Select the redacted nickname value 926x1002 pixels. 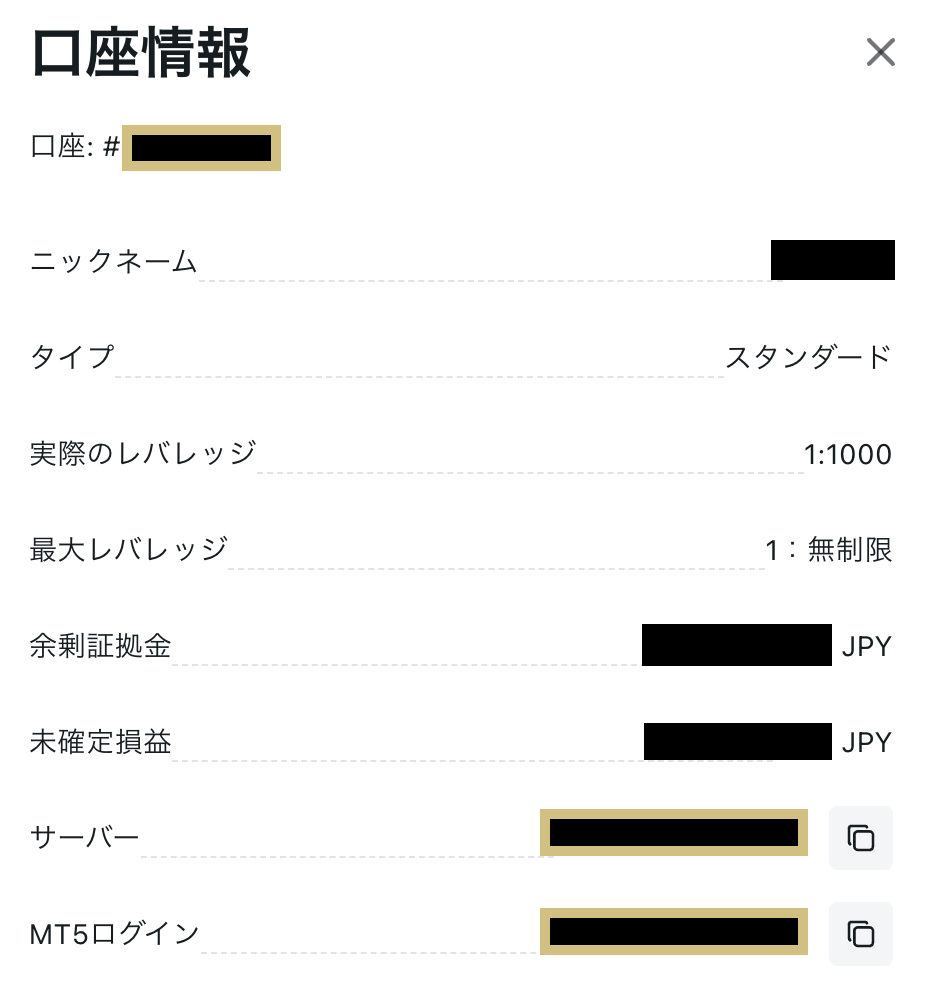pos(832,260)
